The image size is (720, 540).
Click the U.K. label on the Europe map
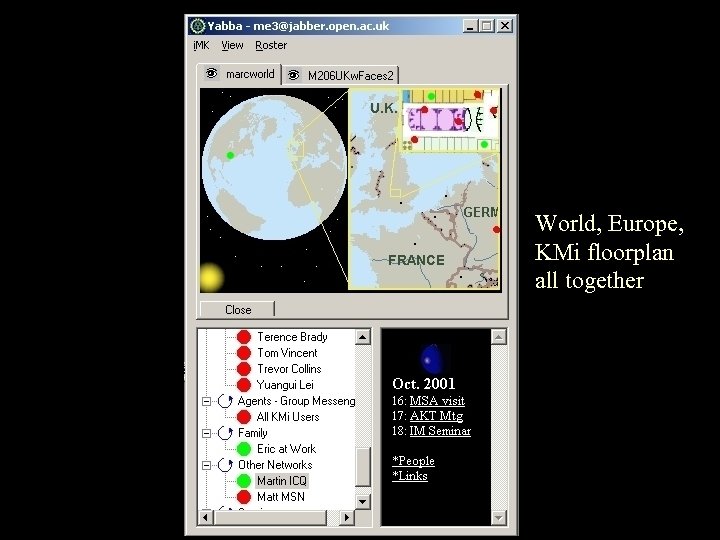tap(384, 108)
